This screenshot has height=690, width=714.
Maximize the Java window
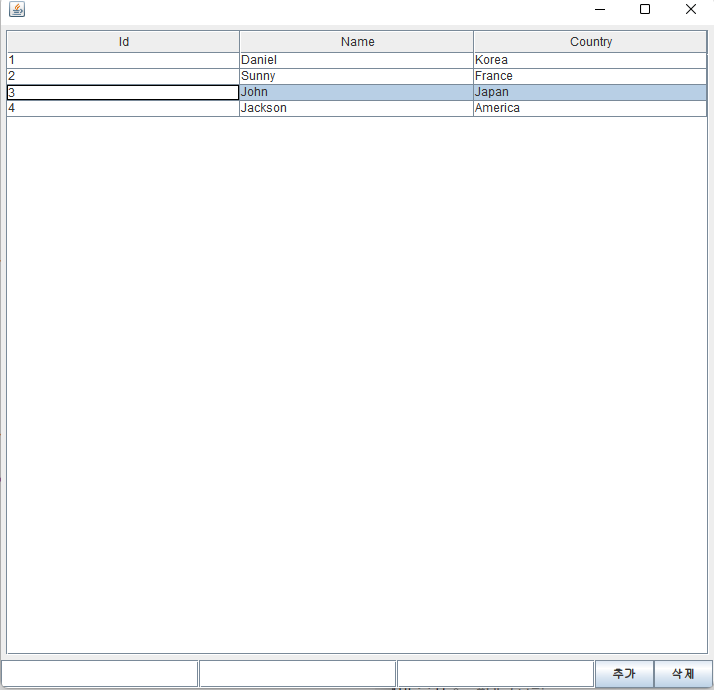point(645,9)
